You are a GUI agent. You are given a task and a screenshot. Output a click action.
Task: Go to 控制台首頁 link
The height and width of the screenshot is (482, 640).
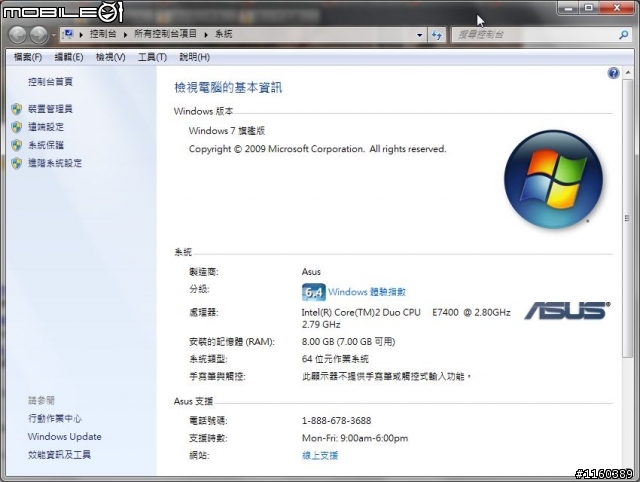[50, 82]
